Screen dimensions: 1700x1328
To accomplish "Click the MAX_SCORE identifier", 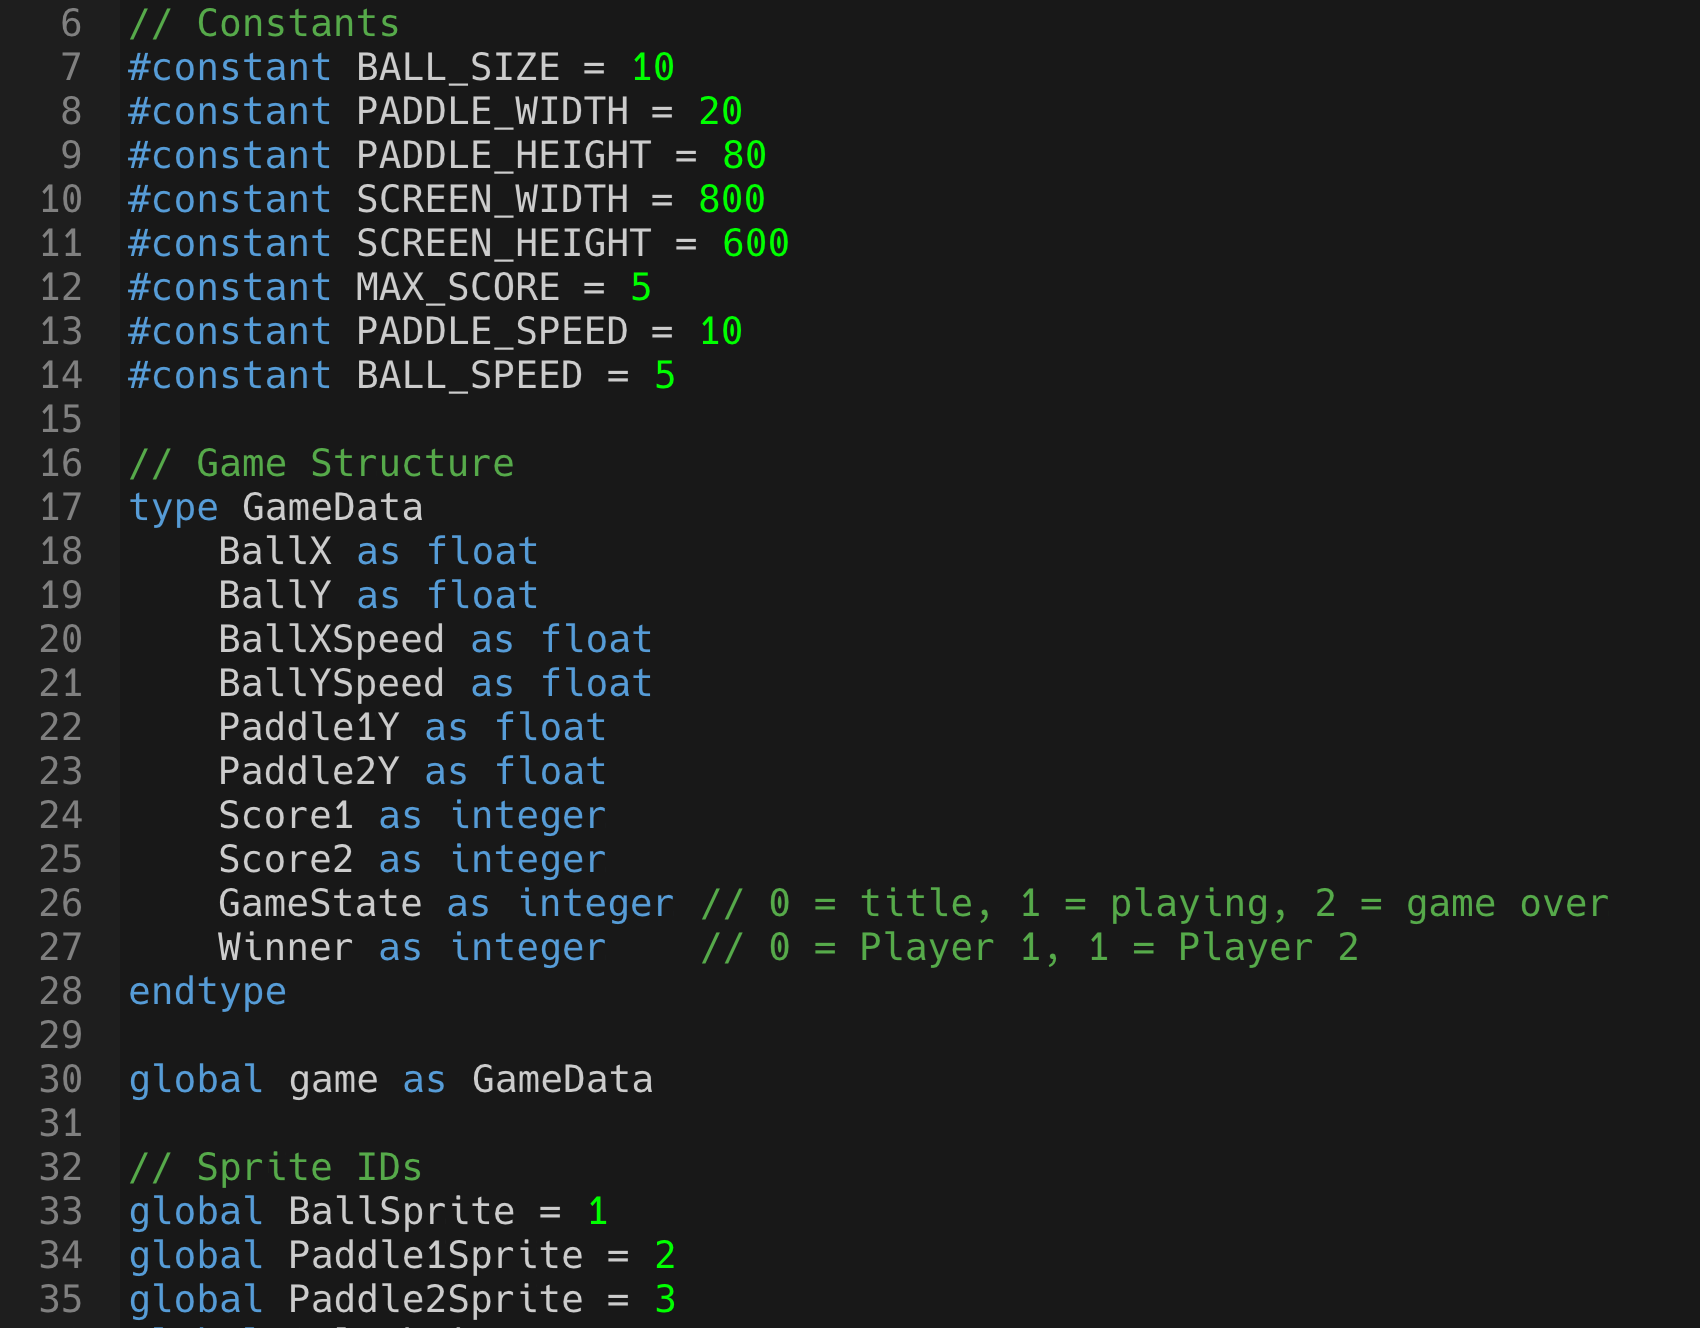I will pyautogui.click(x=458, y=287).
